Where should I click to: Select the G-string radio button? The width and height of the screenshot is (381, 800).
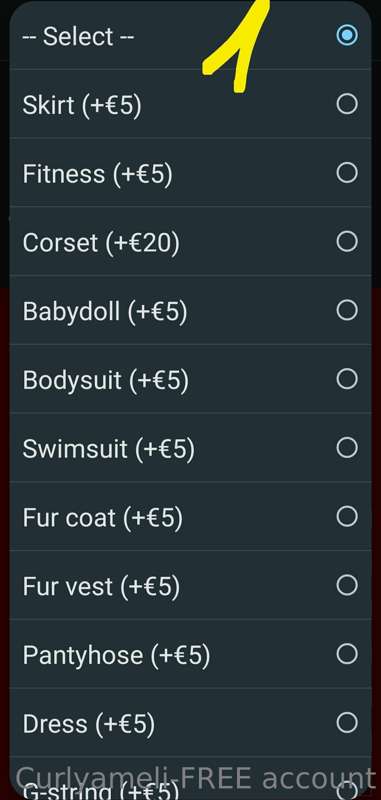(x=347, y=790)
